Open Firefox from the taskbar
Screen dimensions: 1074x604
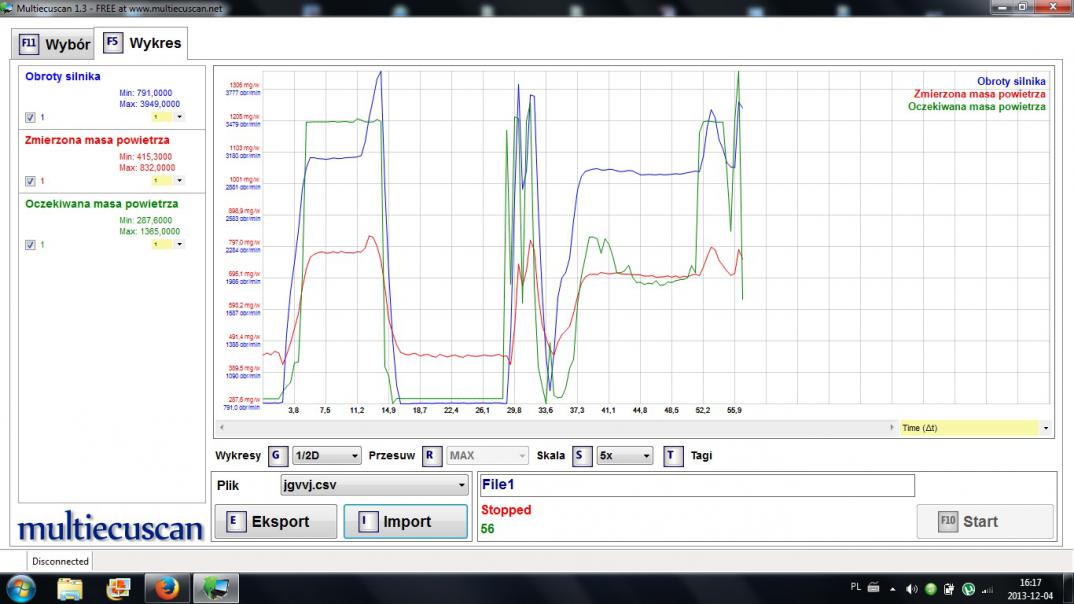pyautogui.click(x=166, y=588)
